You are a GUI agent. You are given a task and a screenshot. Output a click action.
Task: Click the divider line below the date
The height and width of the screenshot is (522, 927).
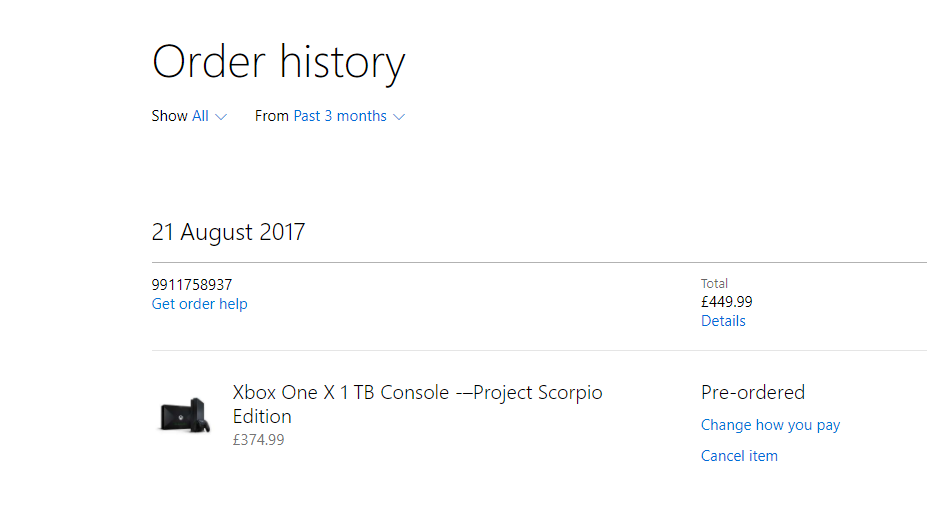click(539, 262)
